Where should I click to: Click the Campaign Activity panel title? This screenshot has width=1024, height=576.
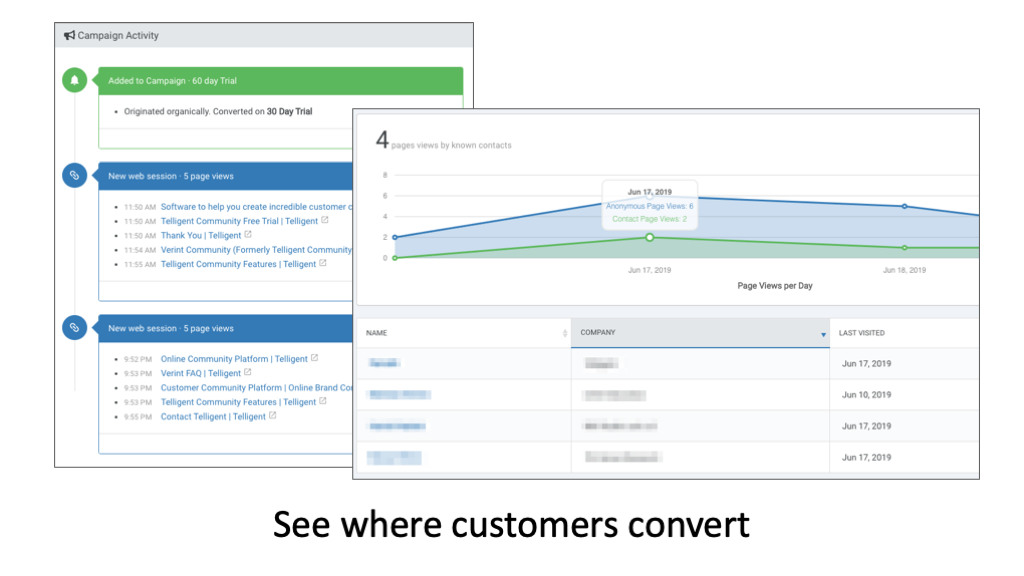118,35
